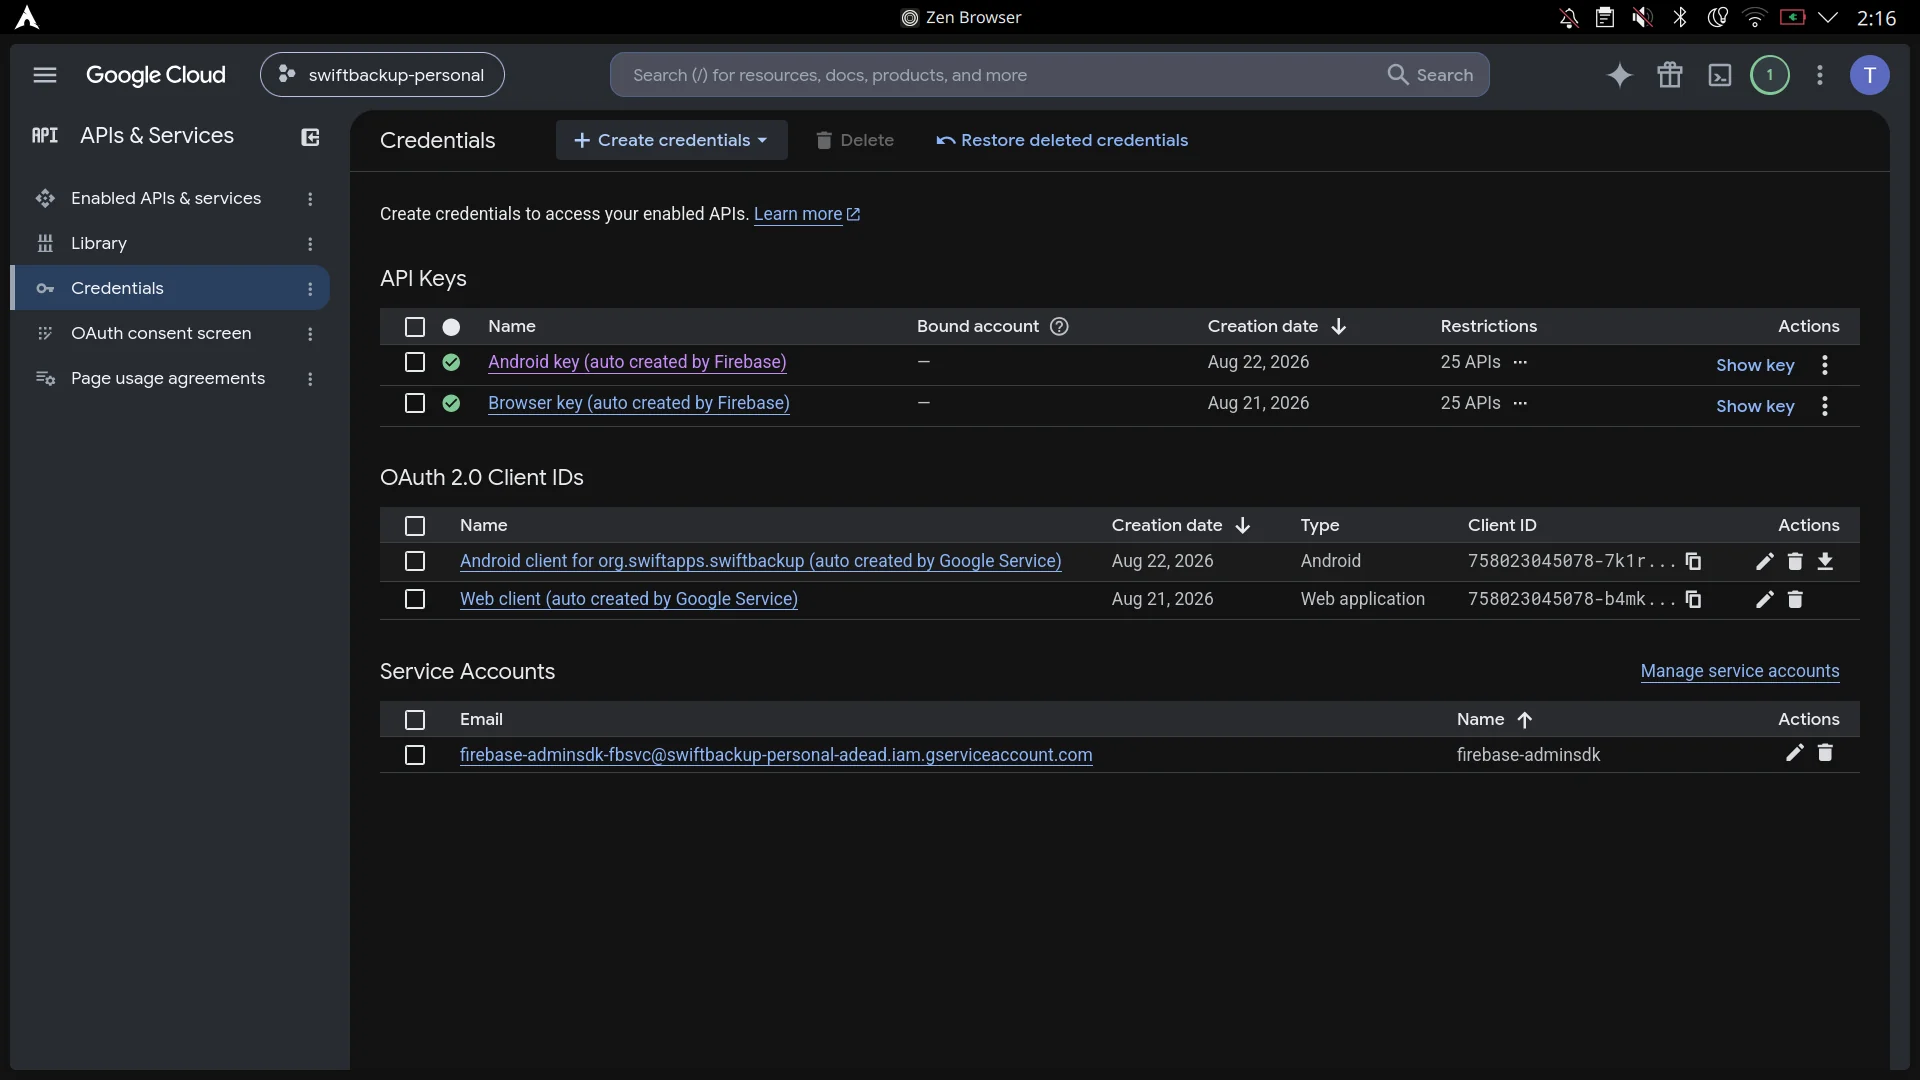Show key for Android key

(x=1755, y=365)
